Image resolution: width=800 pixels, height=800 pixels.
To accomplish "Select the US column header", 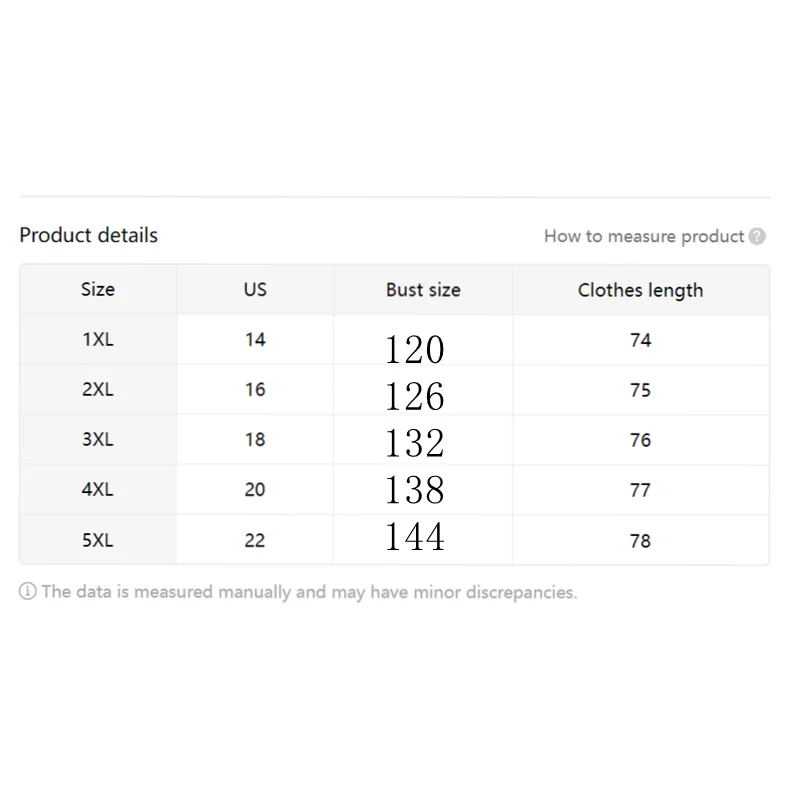I will tap(255, 289).
